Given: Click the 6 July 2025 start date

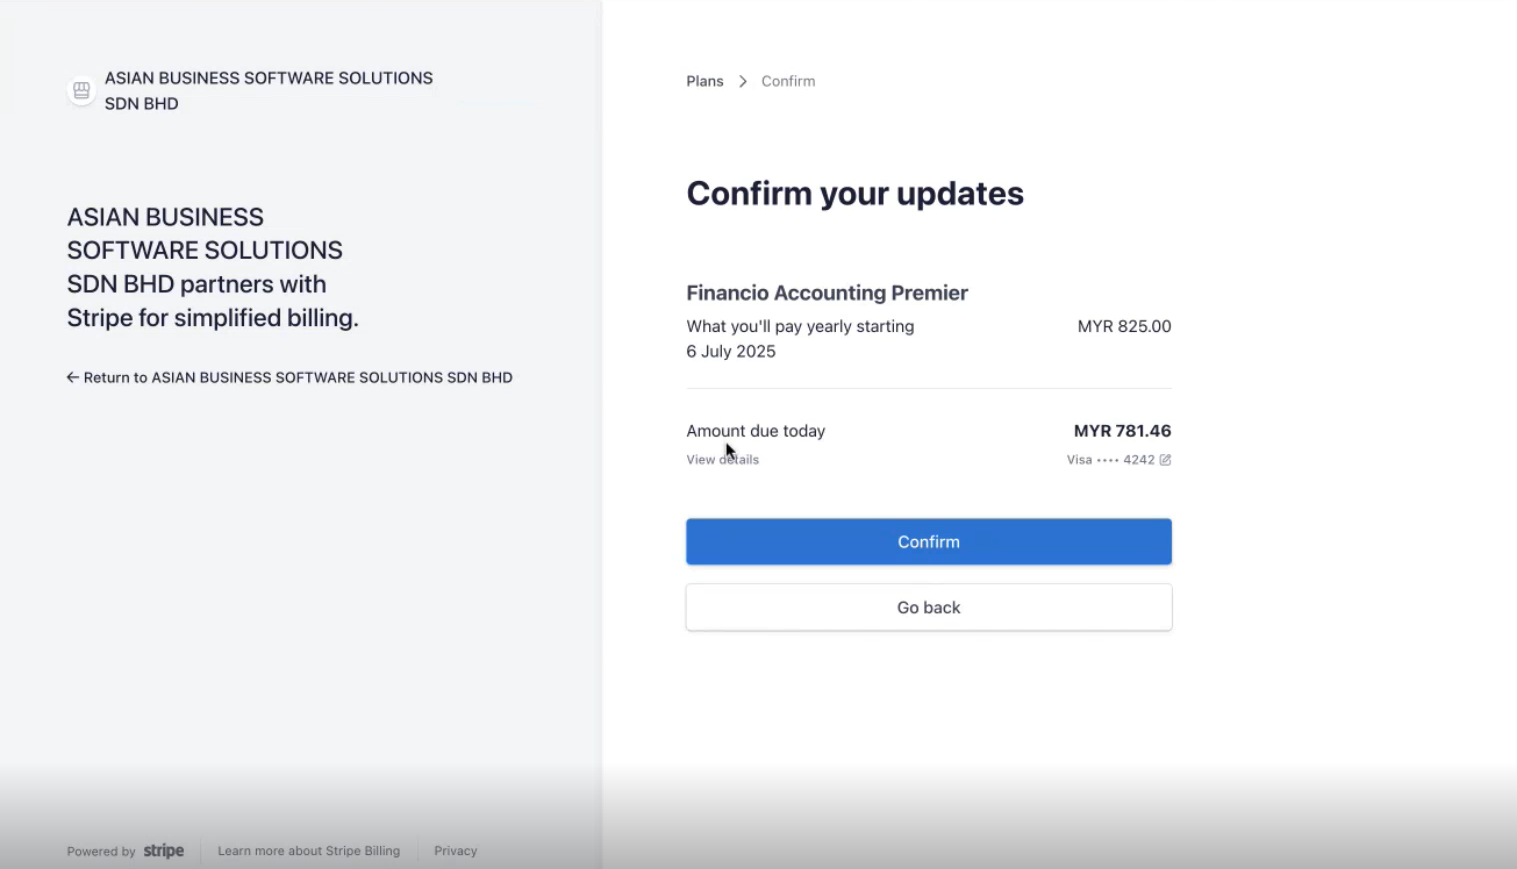Looking at the screenshot, I should point(731,351).
